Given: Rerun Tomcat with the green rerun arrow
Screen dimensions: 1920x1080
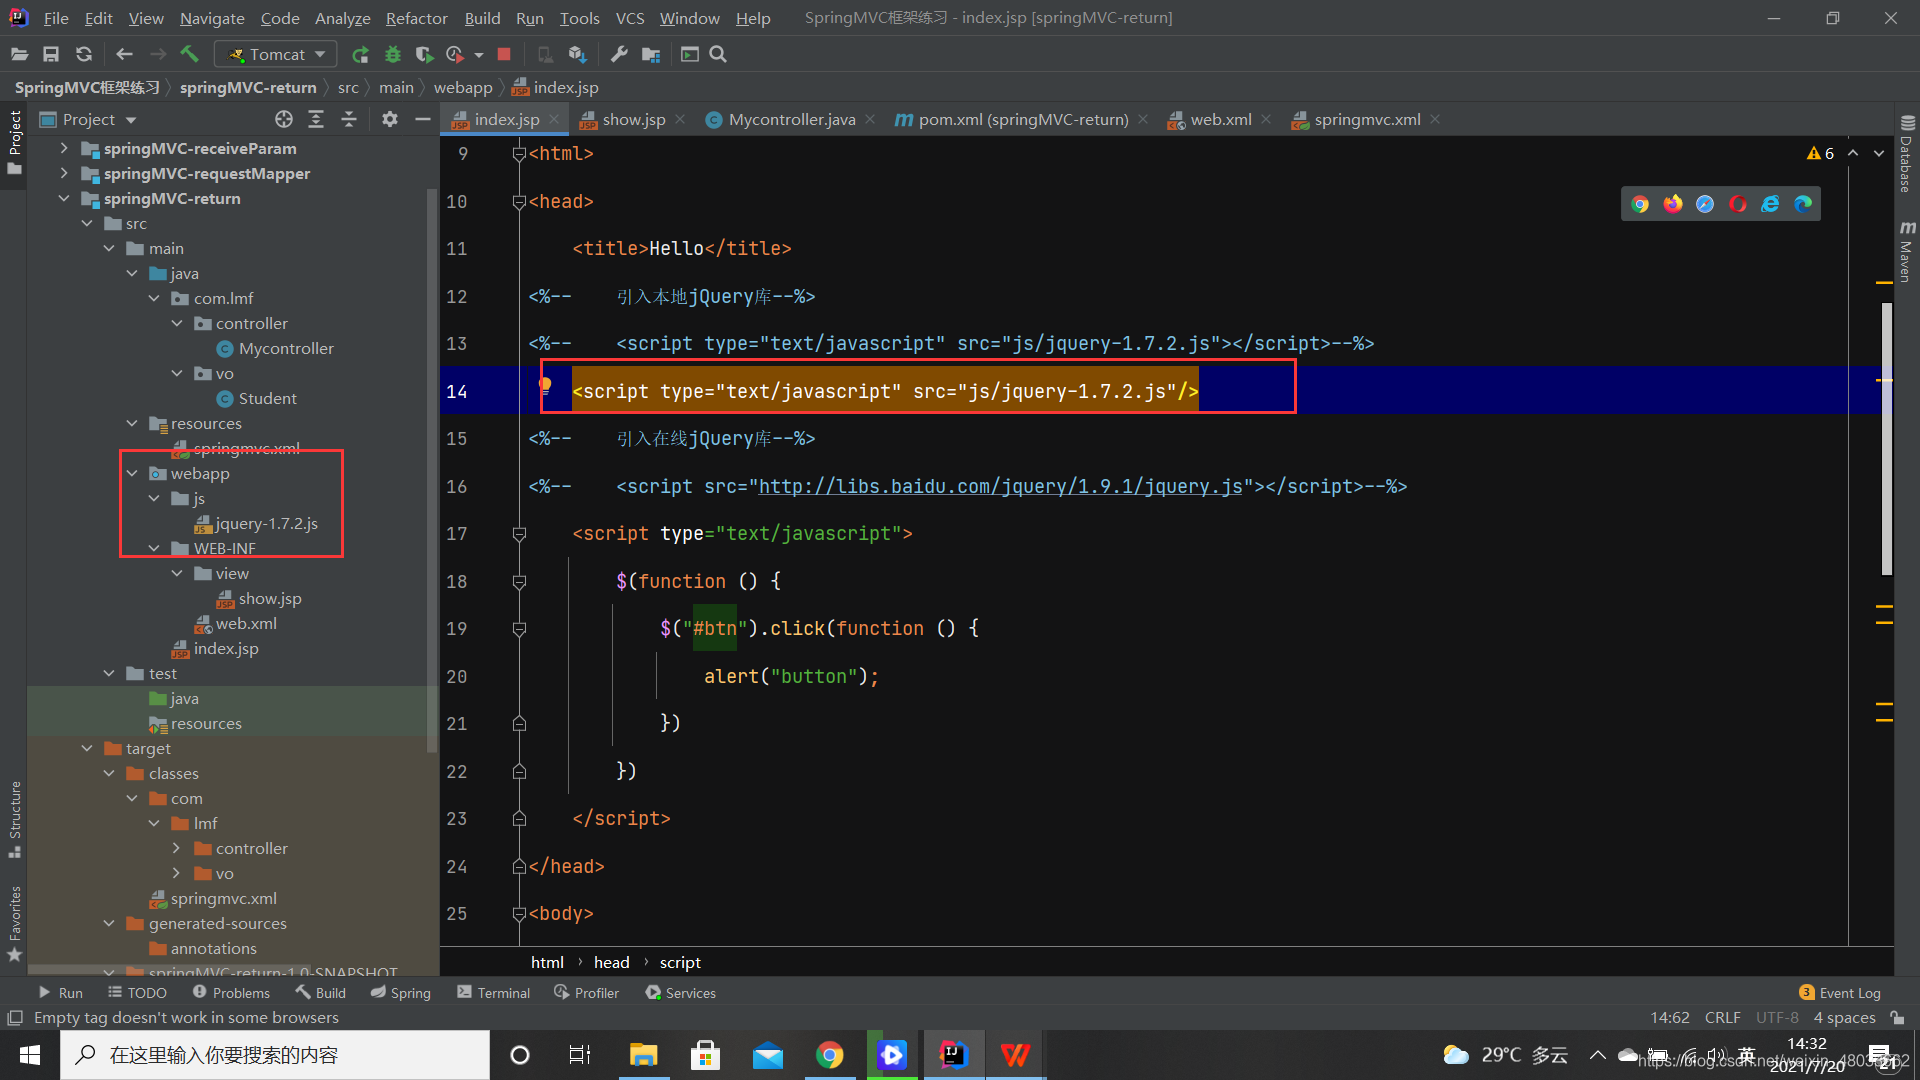Looking at the screenshot, I should [x=360, y=54].
